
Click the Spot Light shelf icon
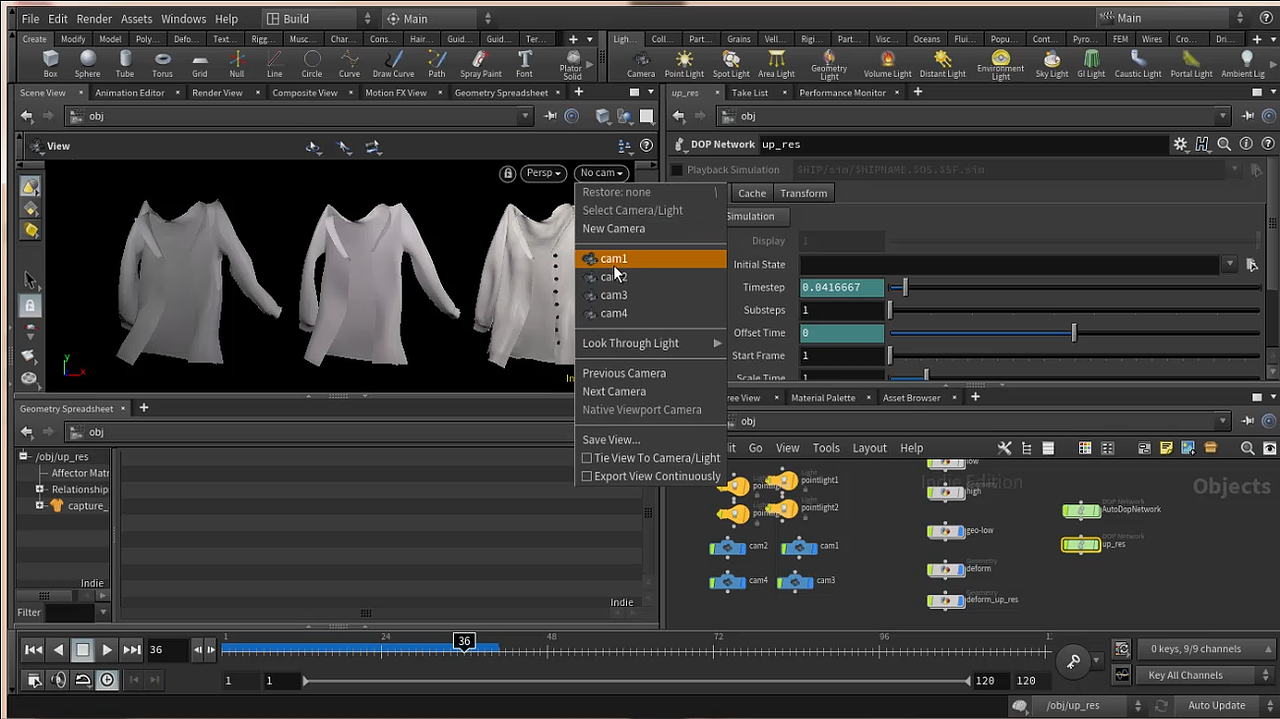731,63
